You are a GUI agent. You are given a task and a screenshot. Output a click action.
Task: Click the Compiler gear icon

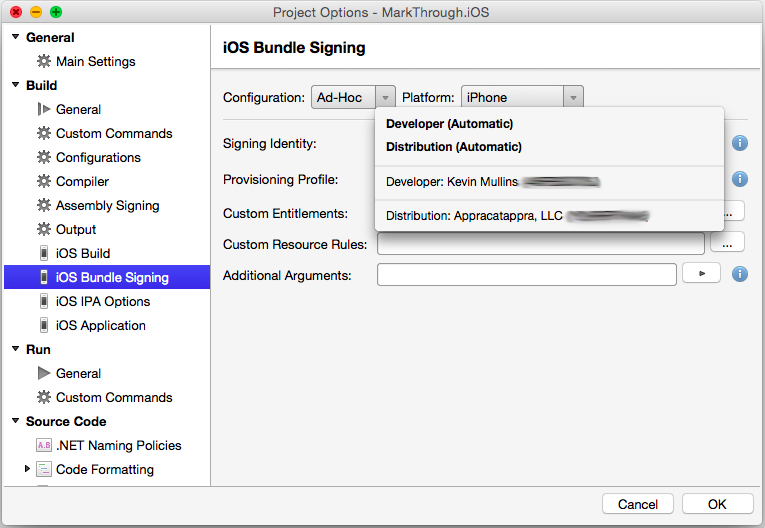(x=43, y=182)
